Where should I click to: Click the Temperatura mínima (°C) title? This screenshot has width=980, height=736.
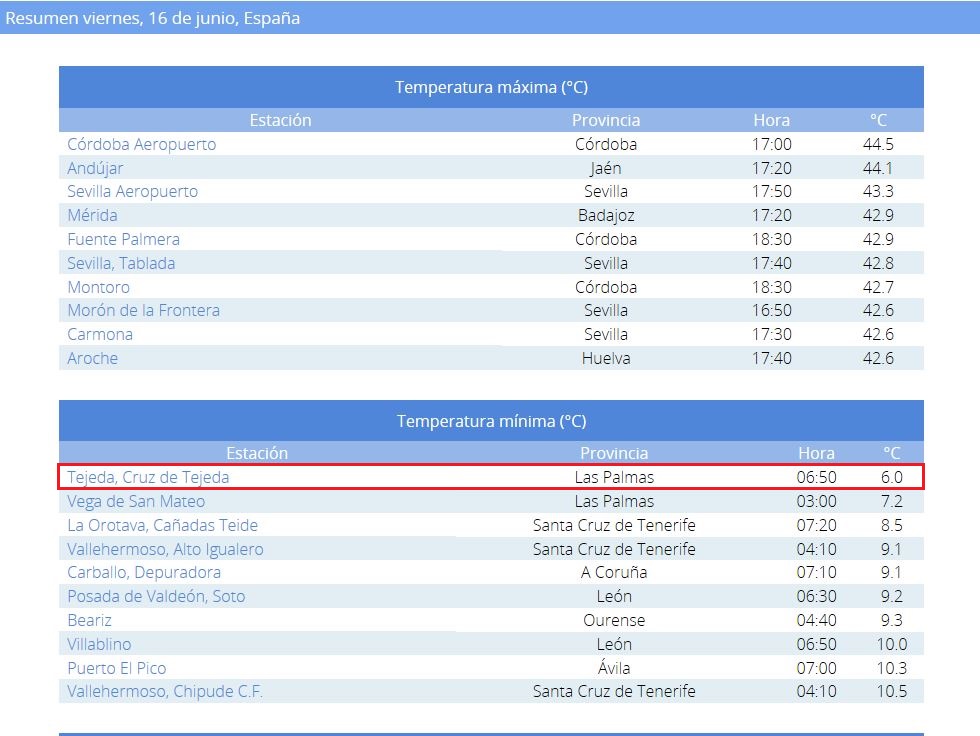pyautogui.click(x=491, y=421)
